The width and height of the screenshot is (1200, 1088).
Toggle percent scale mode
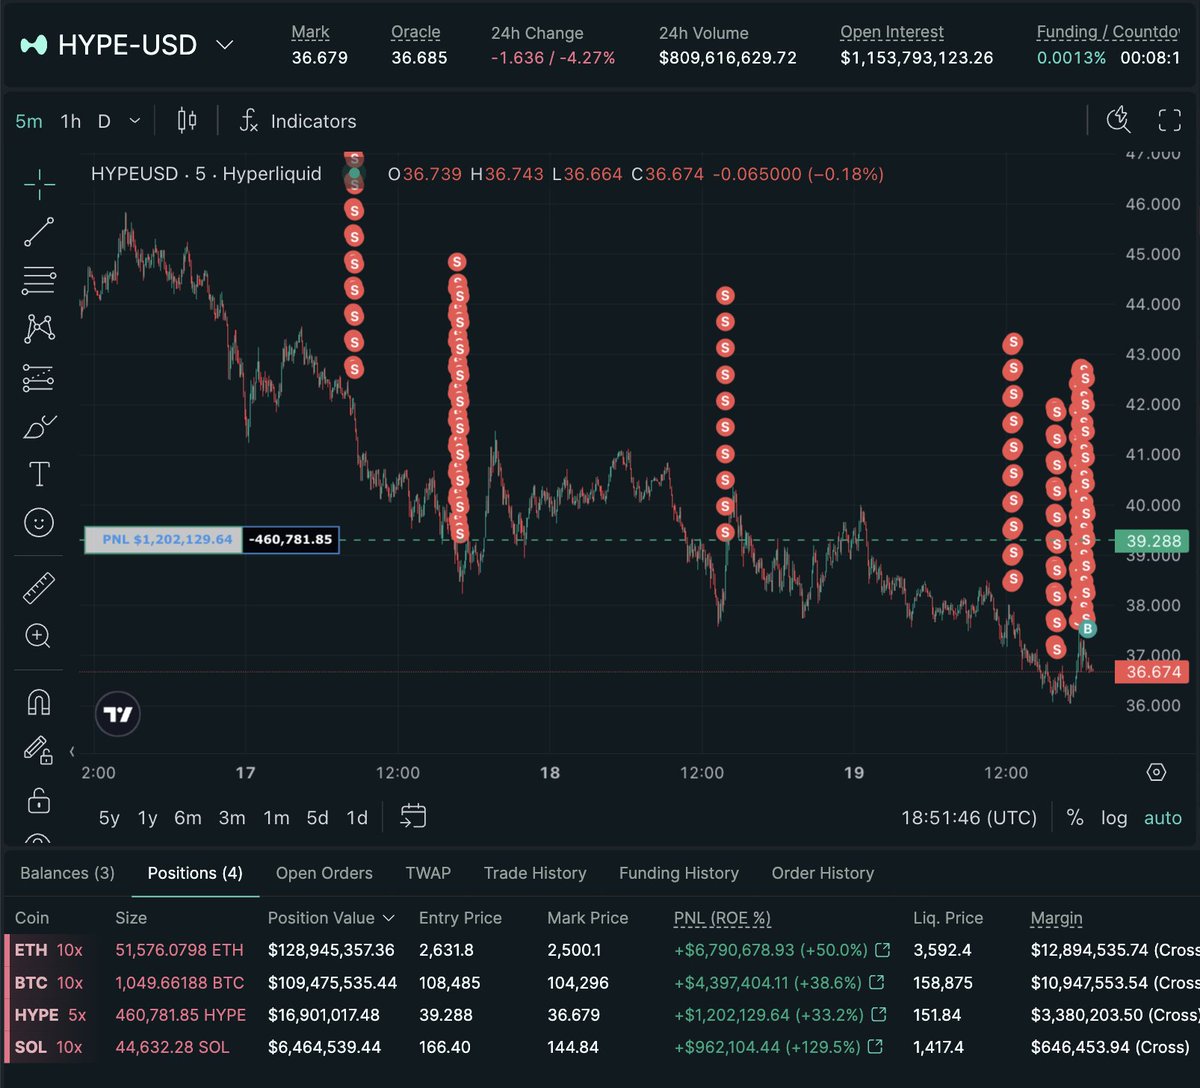coord(1075,817)
